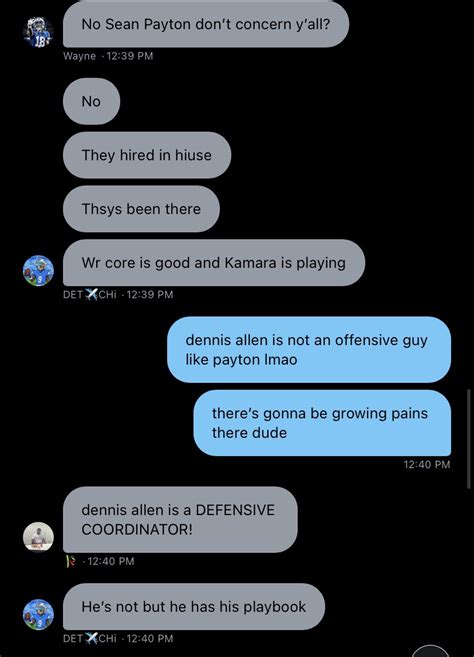The width and height of the screenshot is (474, 657).
Task: Tap the 'Thsys been there' bubble
Action: (141, 209)
